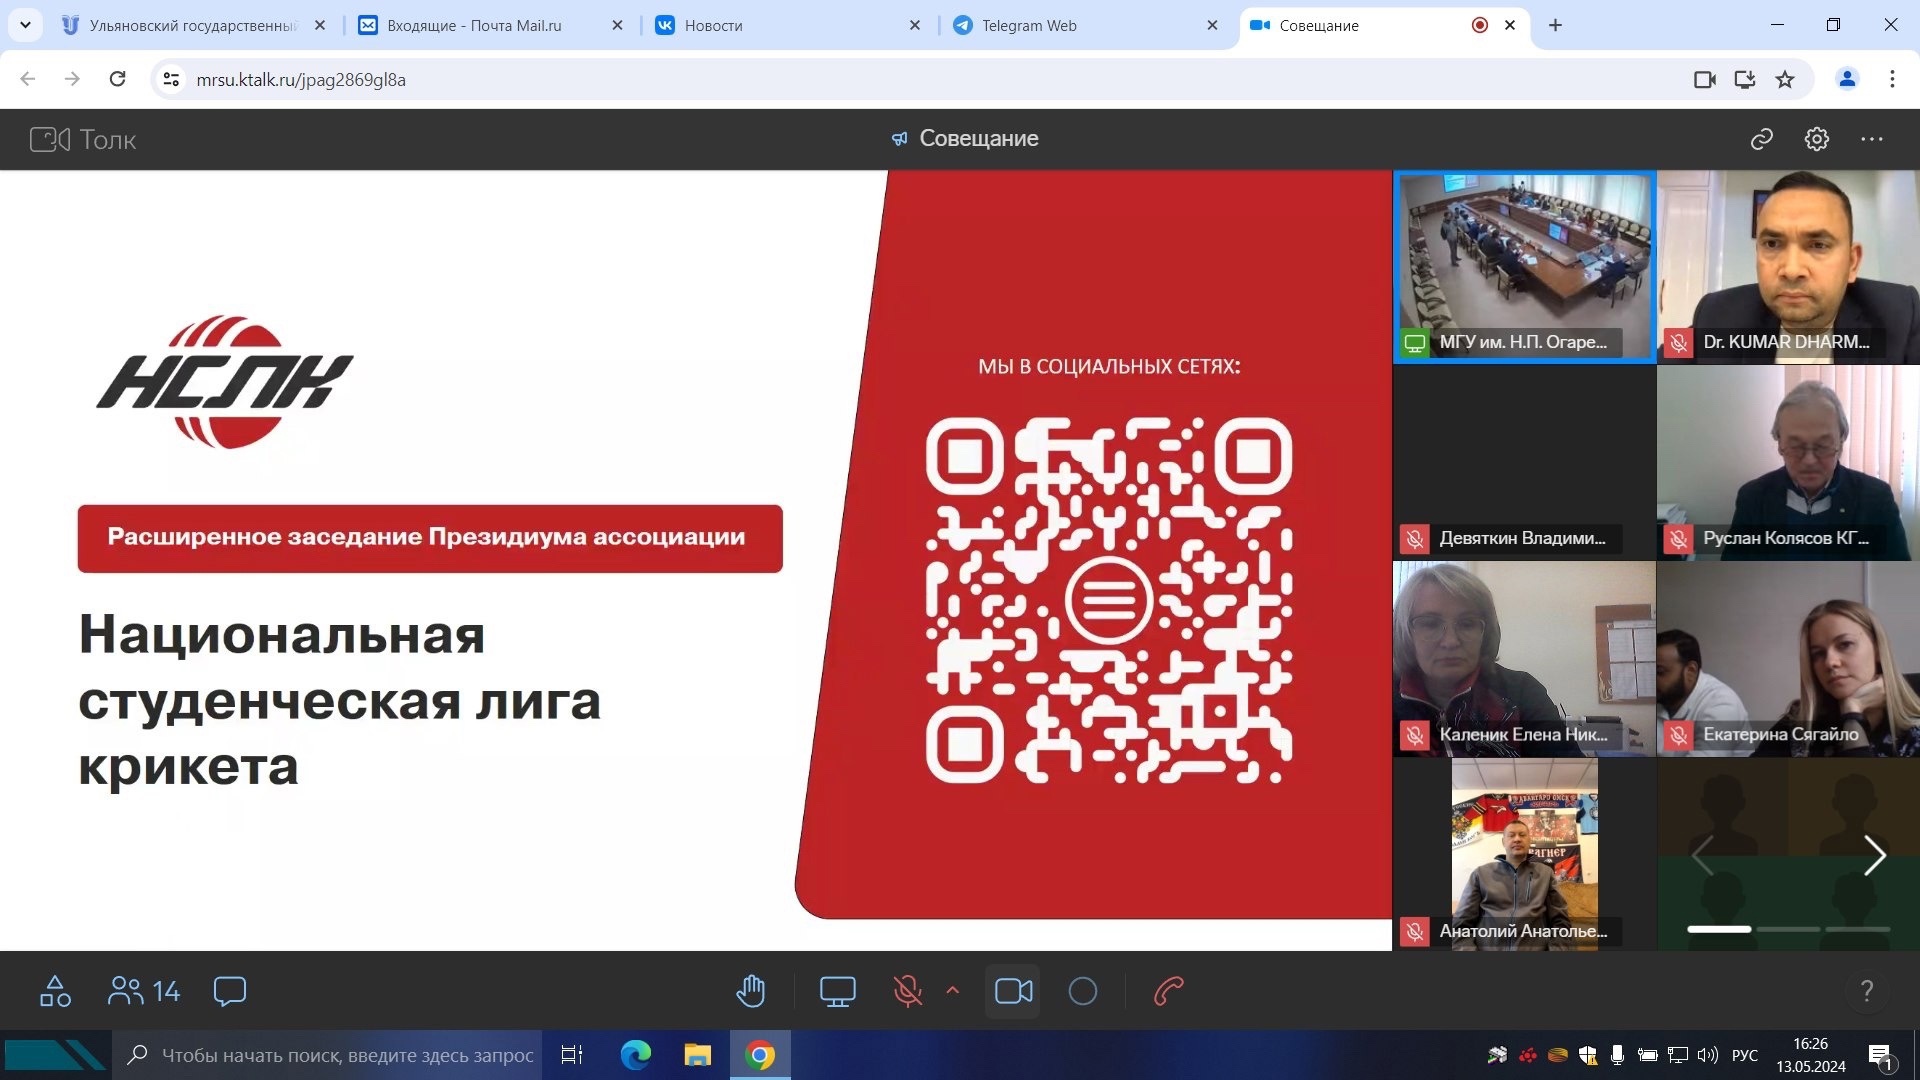Close the Telegram Web tab
The height and width of the screenshot is (1080, 1920).
point(1212,26)
